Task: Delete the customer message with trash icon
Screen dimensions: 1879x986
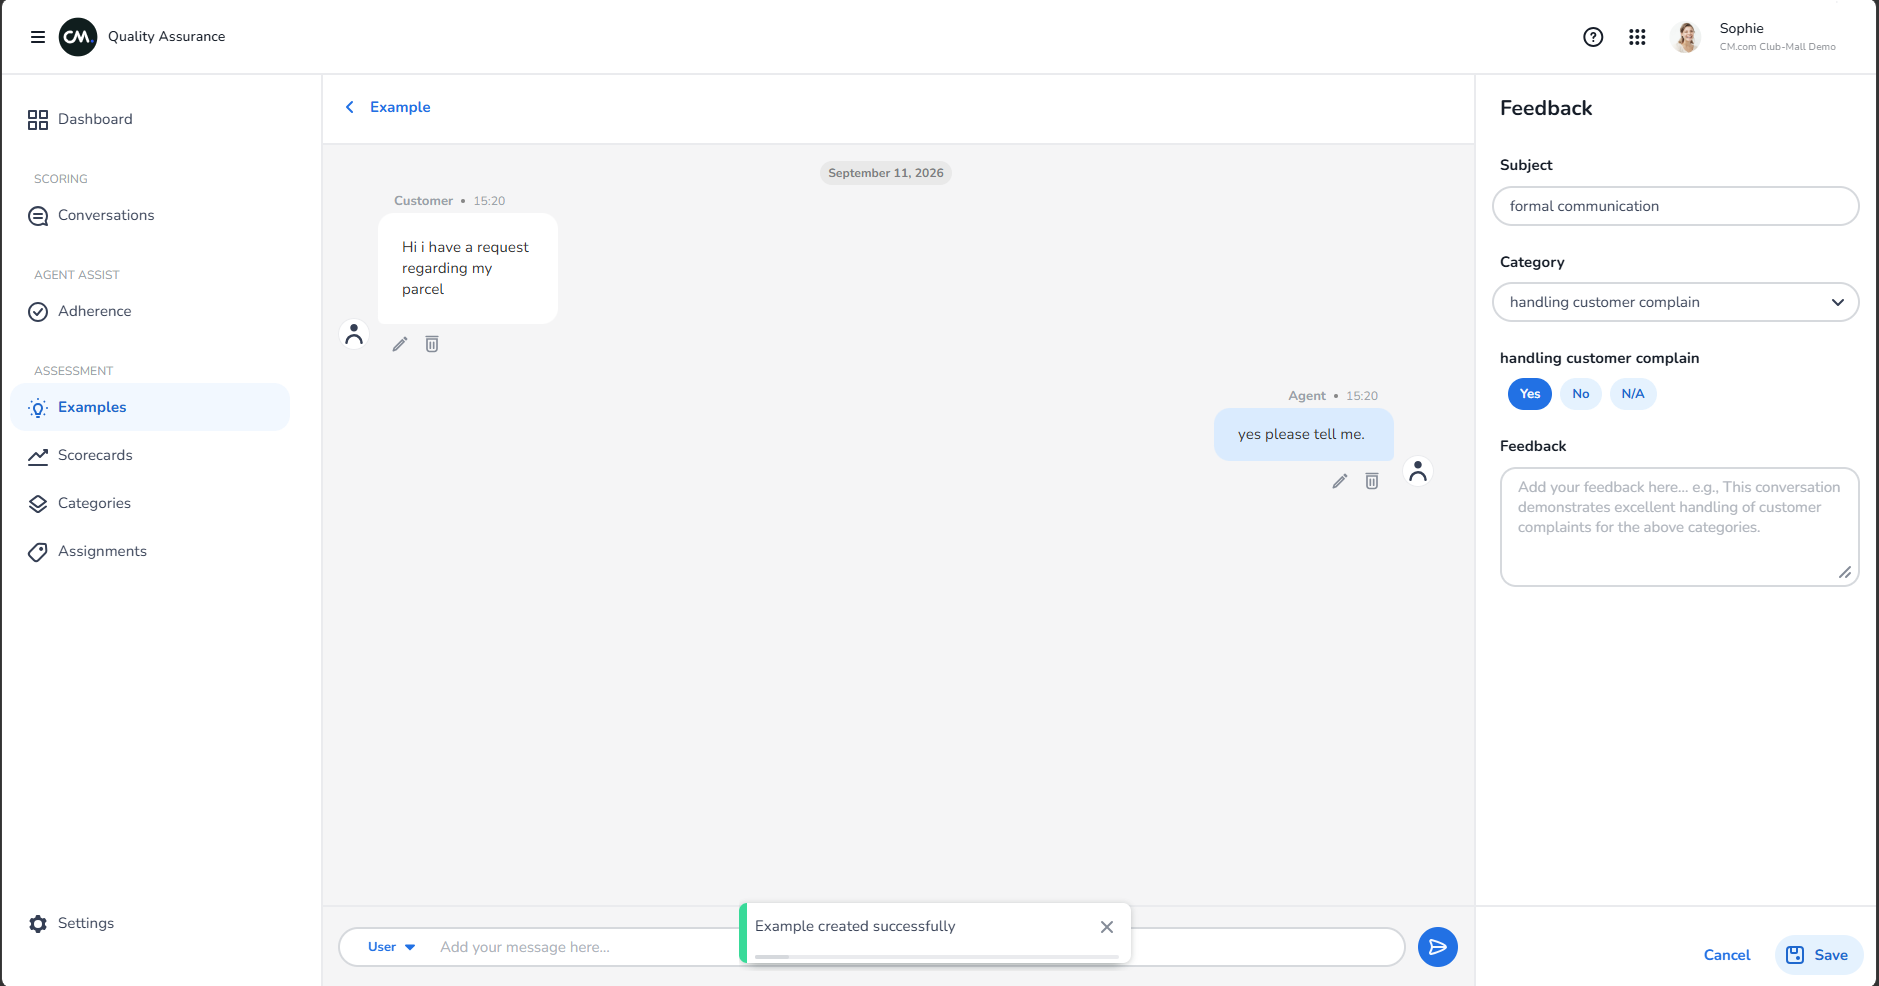Action: 432,344
